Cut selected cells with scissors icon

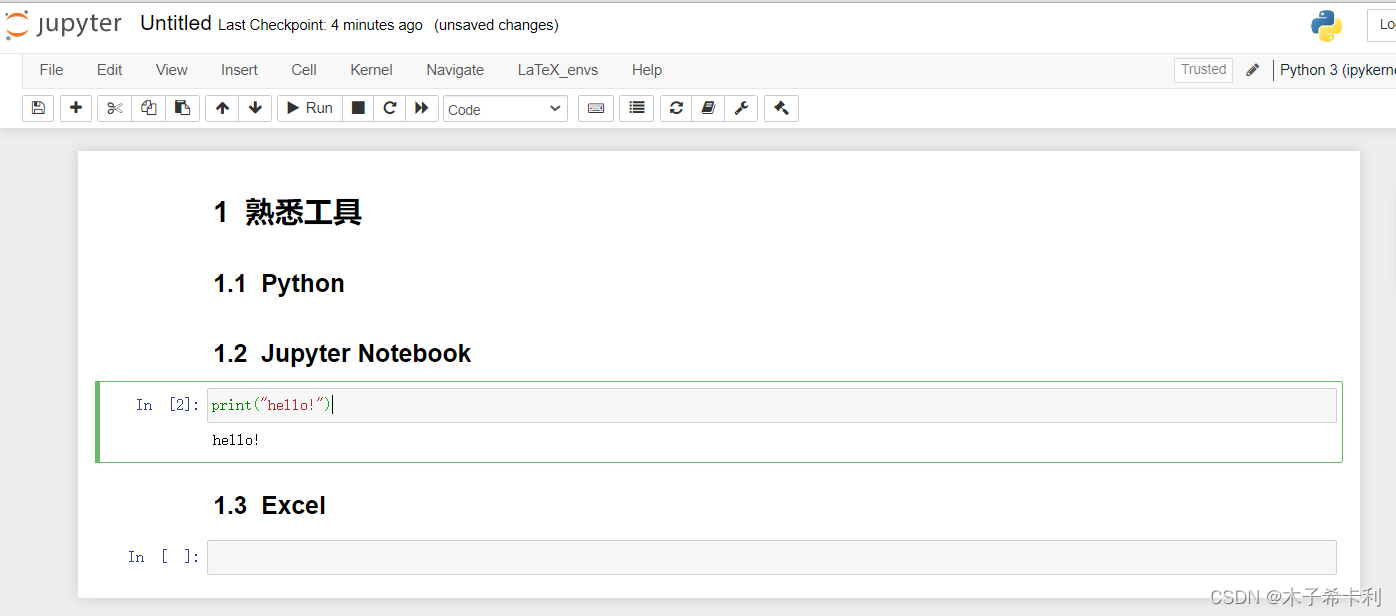pos(115,108)
